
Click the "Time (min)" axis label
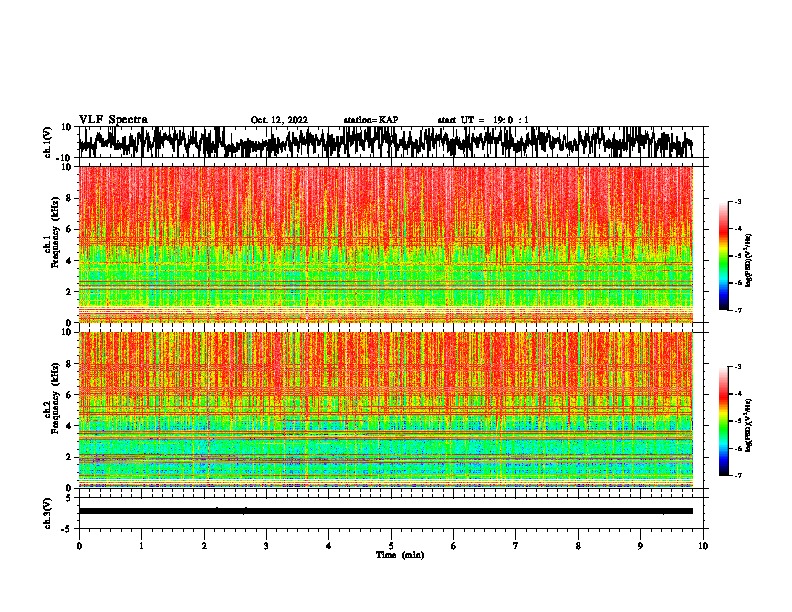click(400, 555)
